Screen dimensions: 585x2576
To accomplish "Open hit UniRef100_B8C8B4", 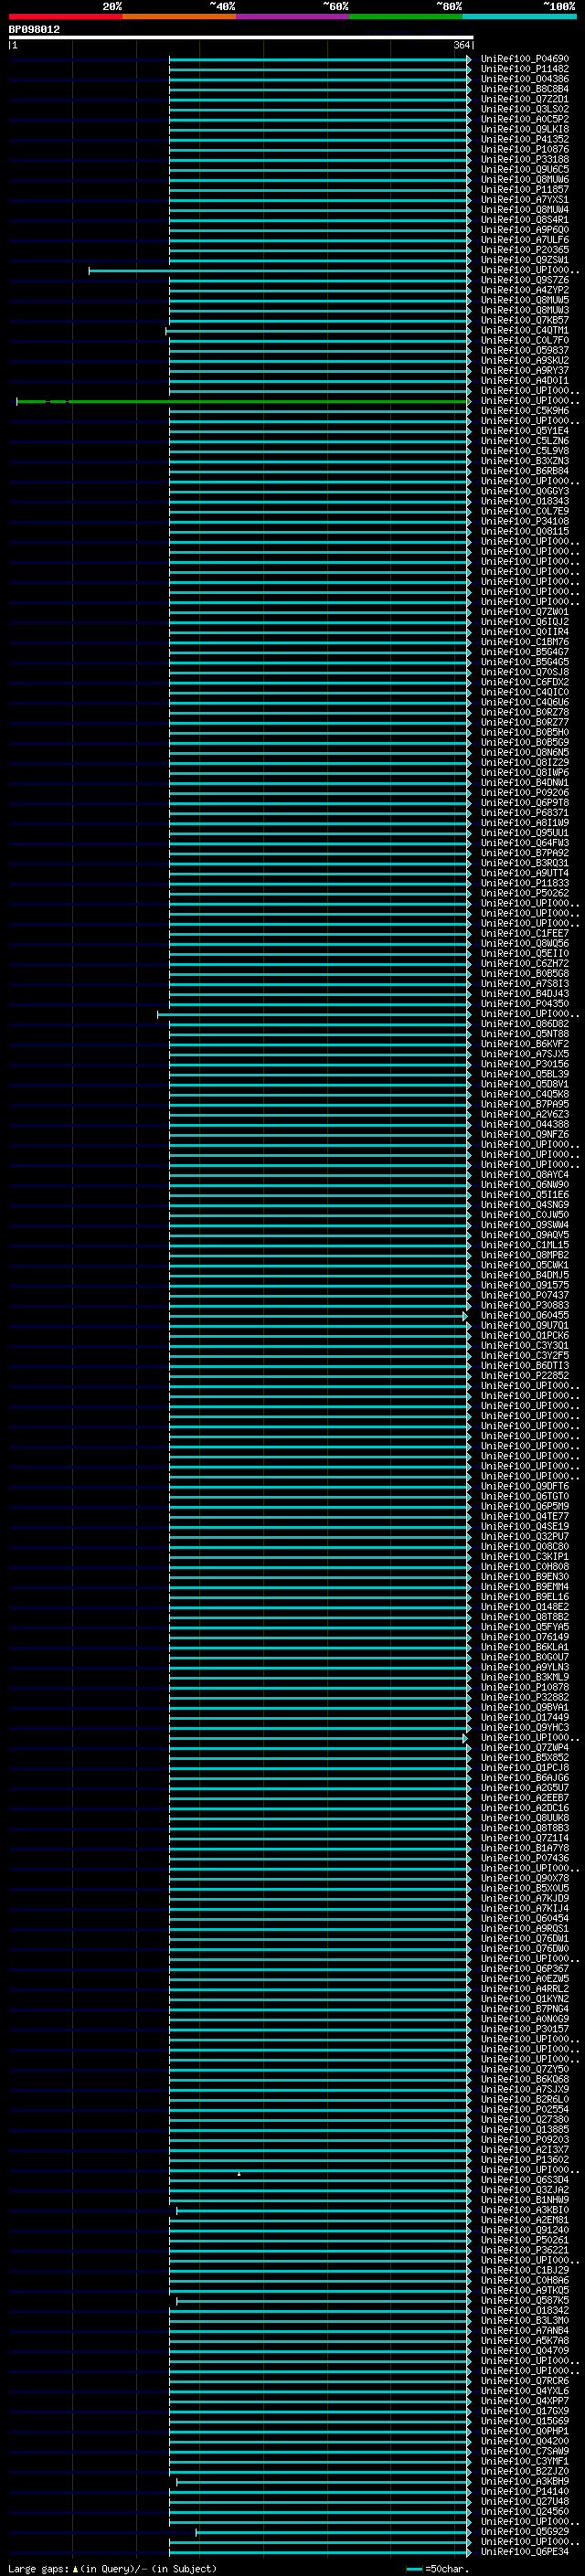I will (x=525, y=89).
